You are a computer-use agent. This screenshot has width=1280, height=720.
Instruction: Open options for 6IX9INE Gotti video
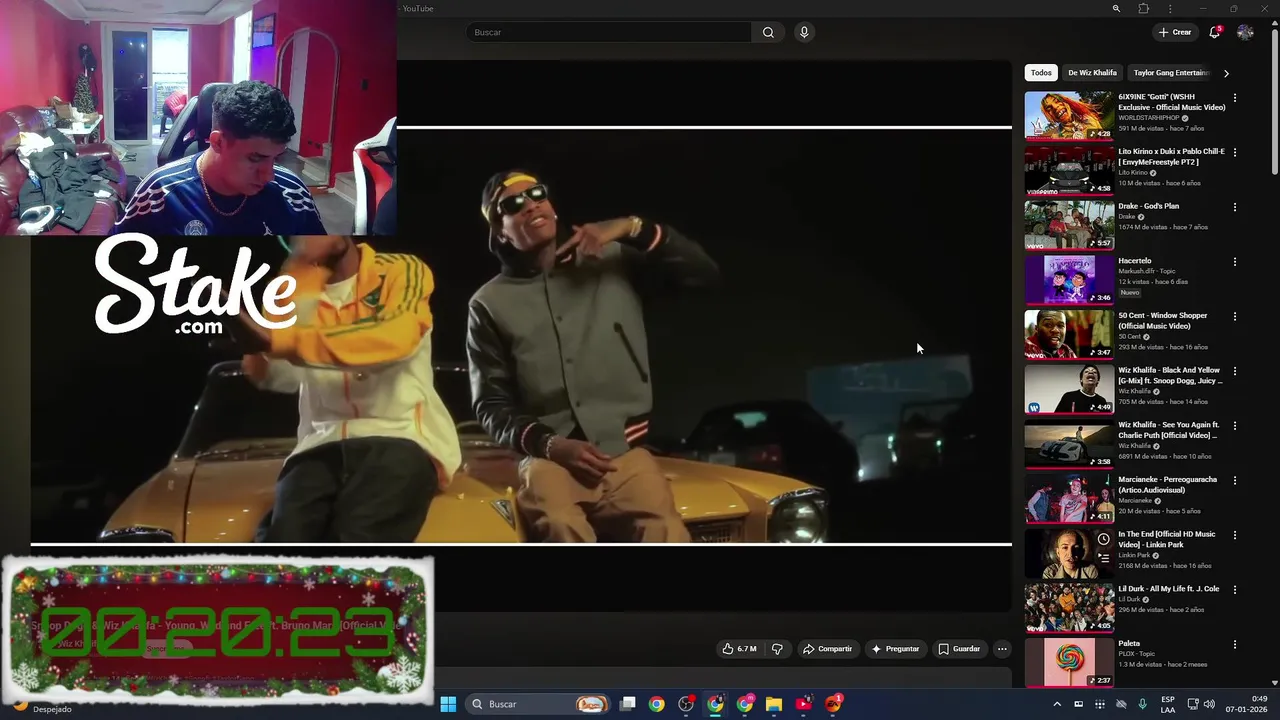[x=1235, y=98]
